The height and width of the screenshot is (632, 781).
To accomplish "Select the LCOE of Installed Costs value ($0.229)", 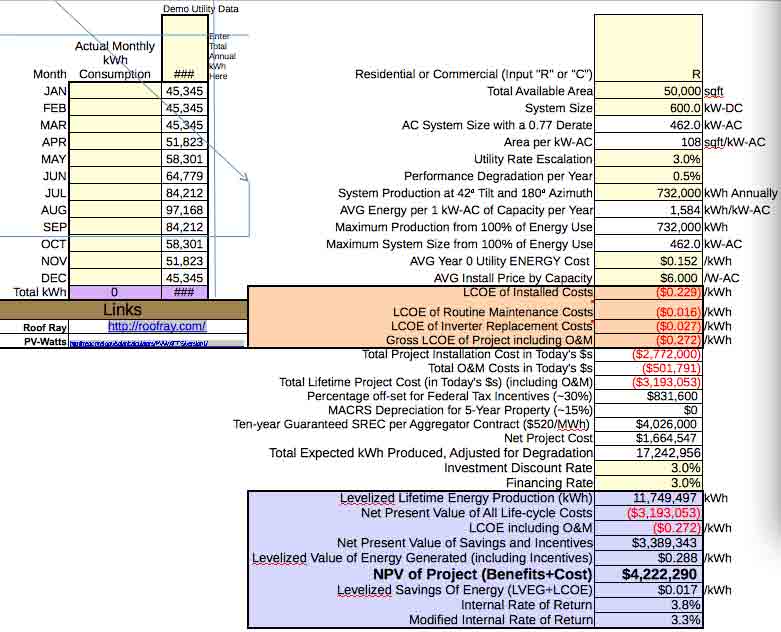I will coord(648,292).
